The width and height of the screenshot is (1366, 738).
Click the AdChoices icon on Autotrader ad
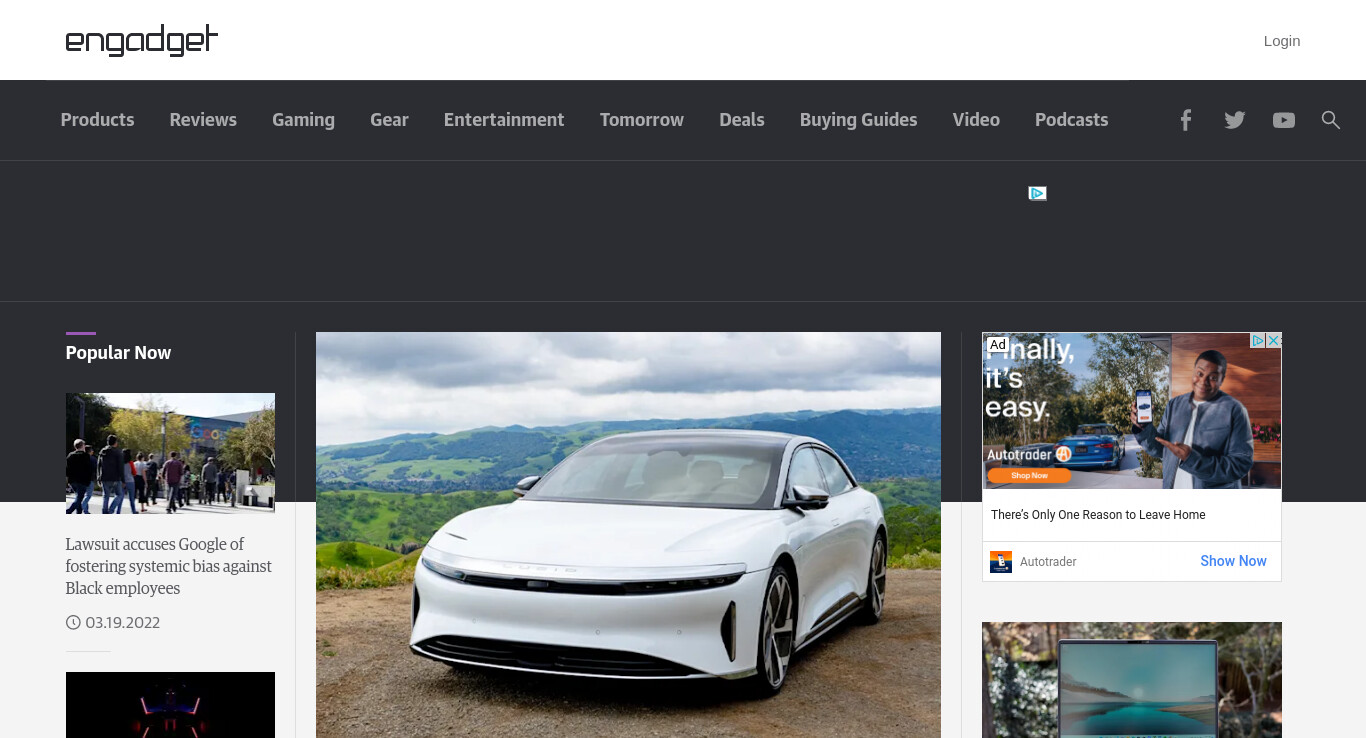pyautogui.click(x=1259, y=340)
